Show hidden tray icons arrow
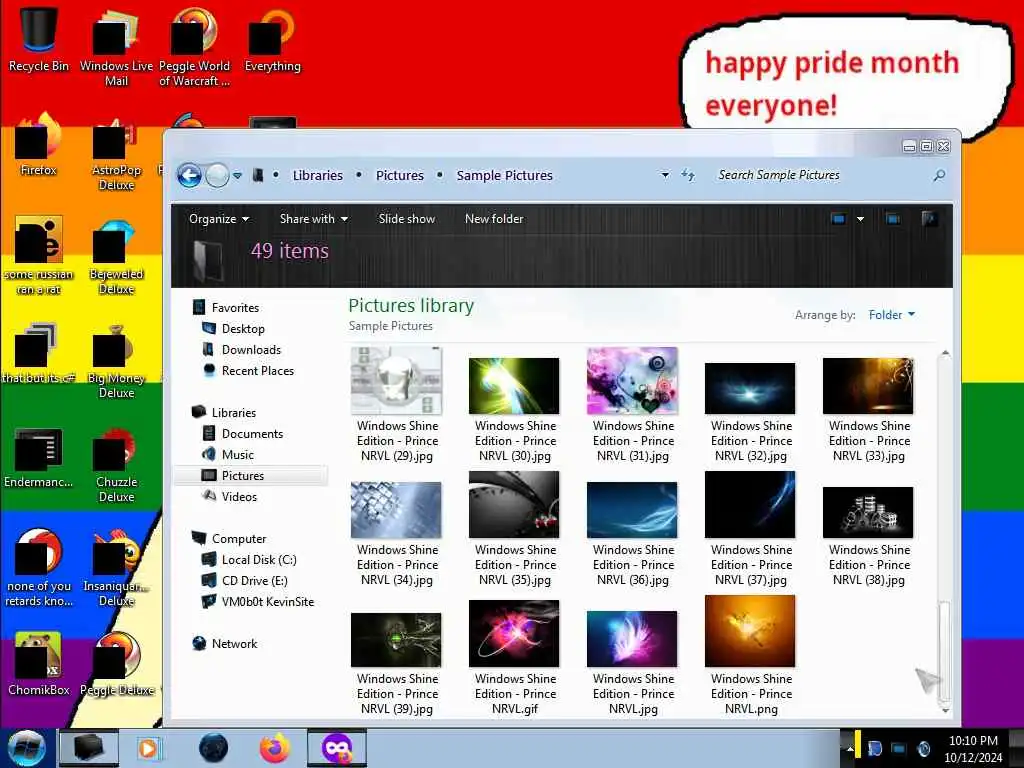The height and width of the screenshot is (768, 1024). 850,749
